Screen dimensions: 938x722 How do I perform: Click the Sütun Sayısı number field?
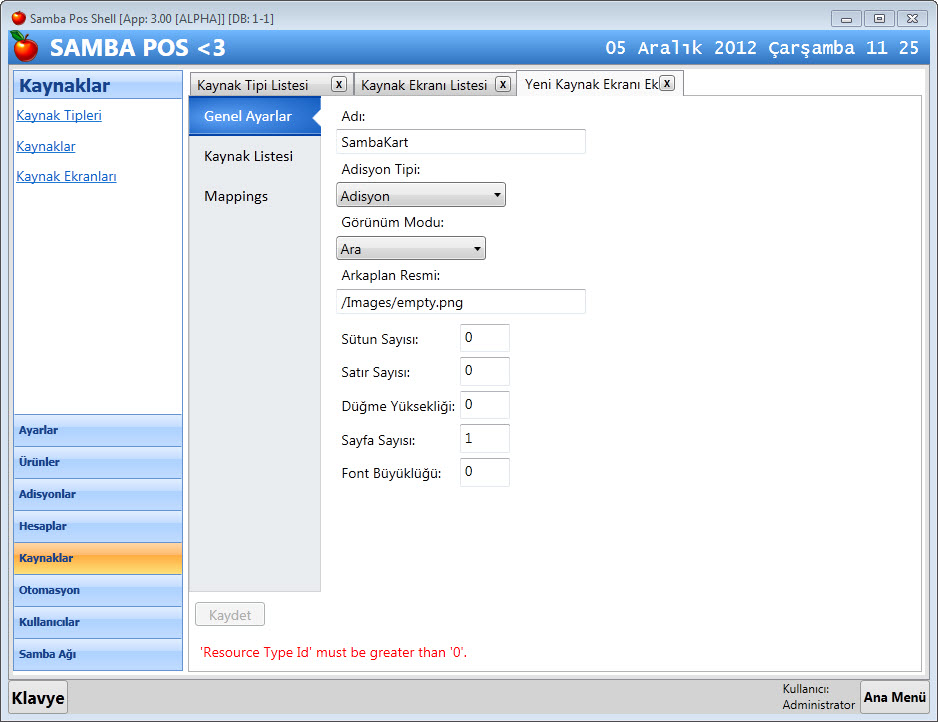pos(484,338)
